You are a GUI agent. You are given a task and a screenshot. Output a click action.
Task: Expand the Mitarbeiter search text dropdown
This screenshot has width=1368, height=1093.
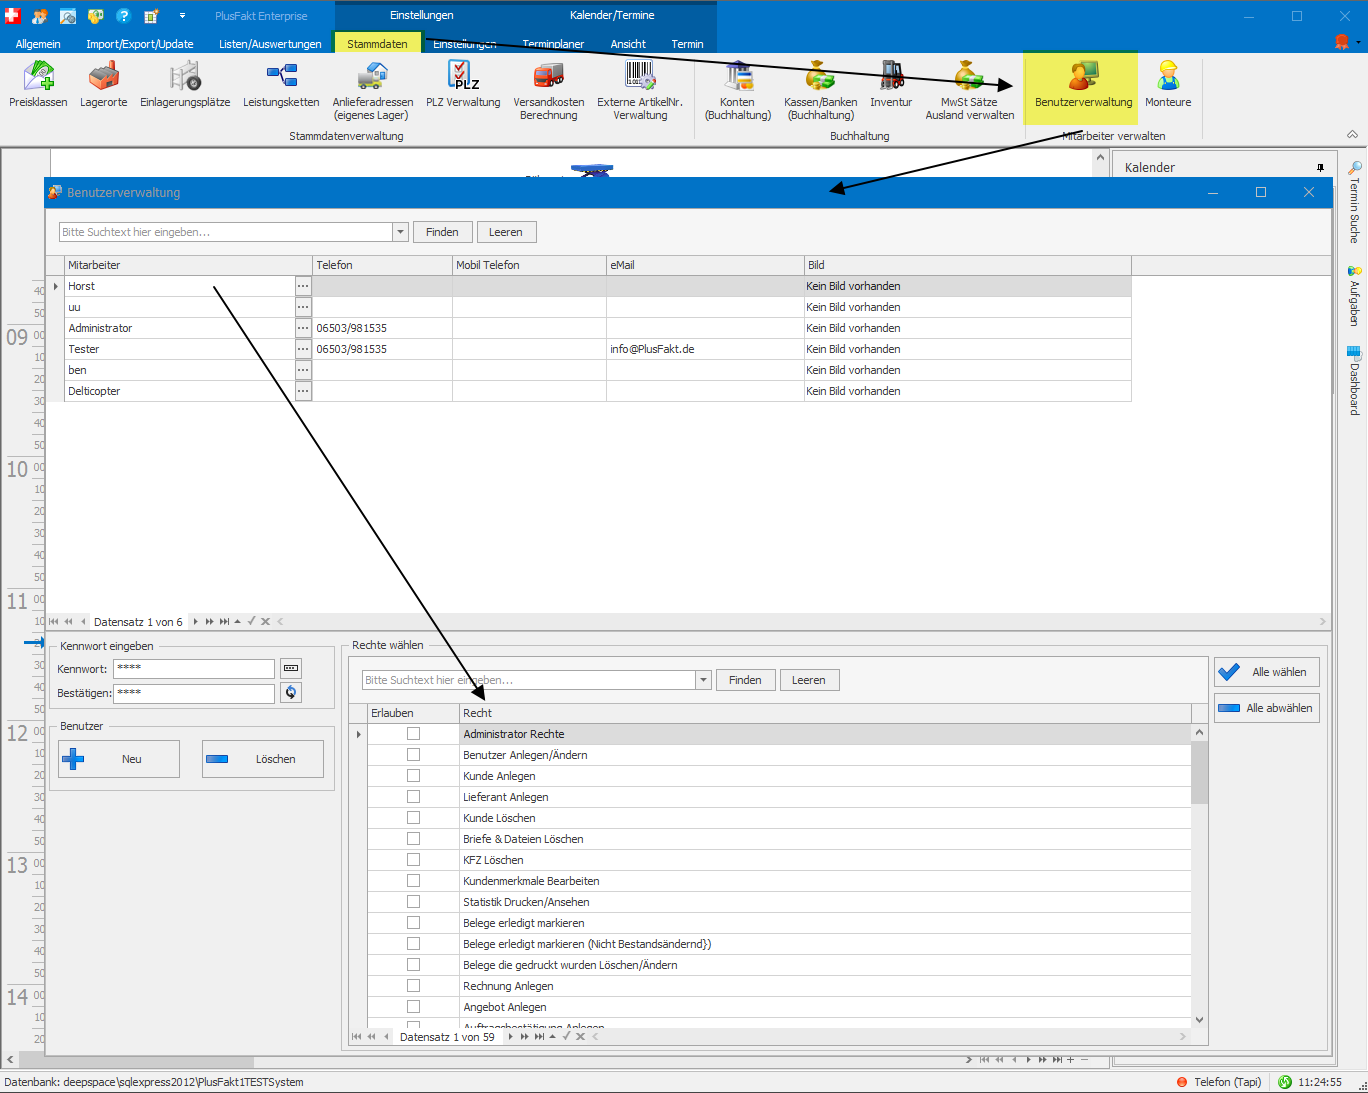(x=400, y=232)
